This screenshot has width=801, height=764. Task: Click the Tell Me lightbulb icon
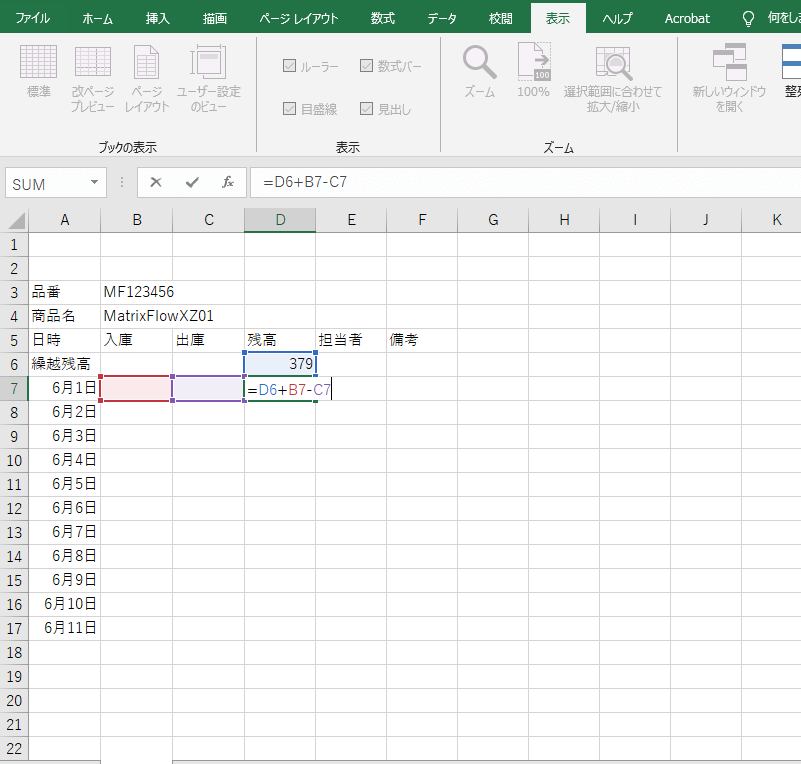click(x=748, y=19)
